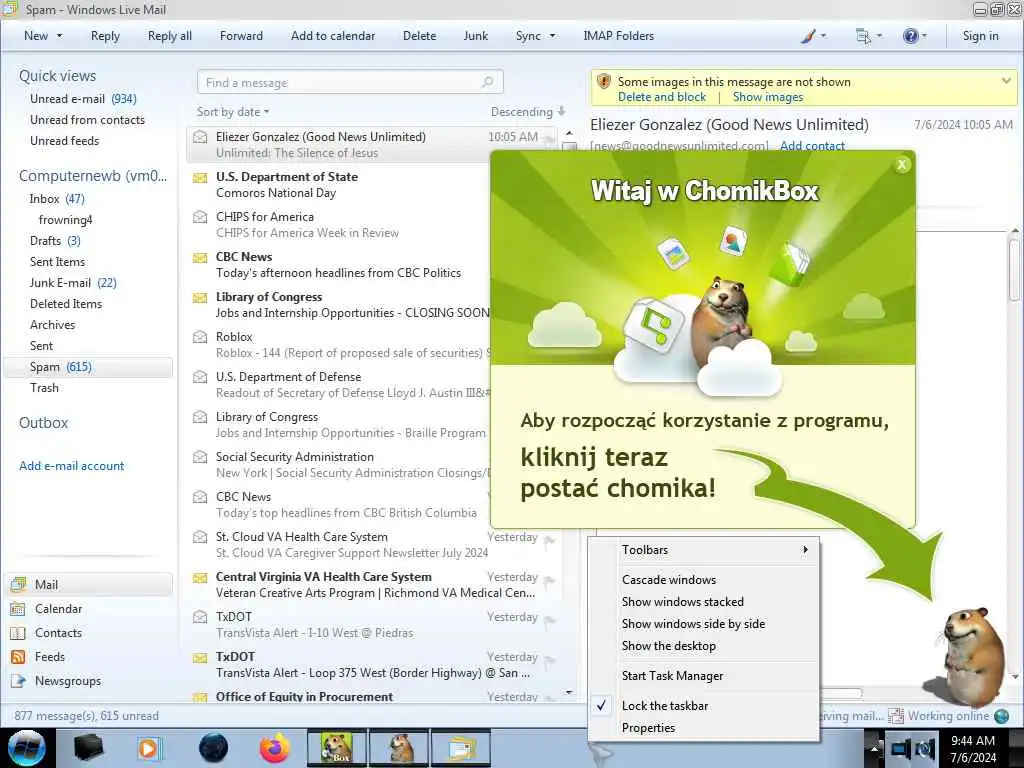Click the Feeds RSS icon
The width and height of the screenshot is (1024, 768).
pyautogui.click(x=18, y=657)
